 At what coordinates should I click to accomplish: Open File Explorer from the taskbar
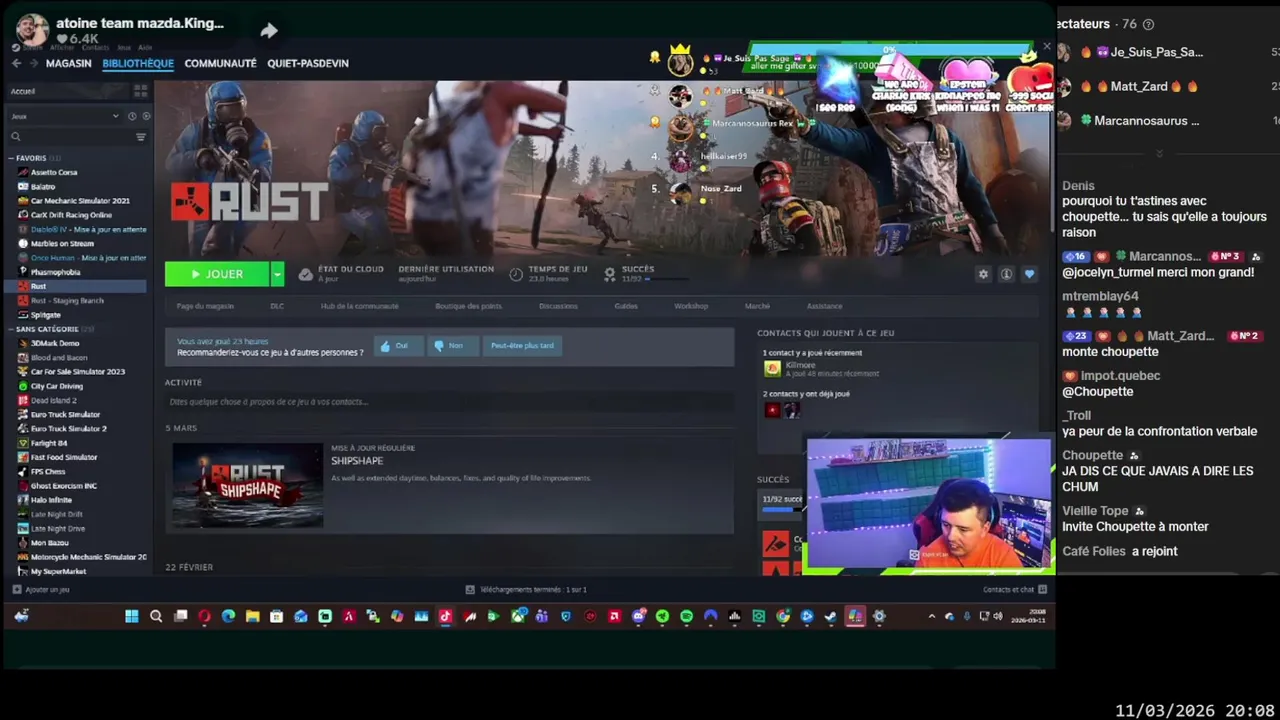(x=252, y=617)
